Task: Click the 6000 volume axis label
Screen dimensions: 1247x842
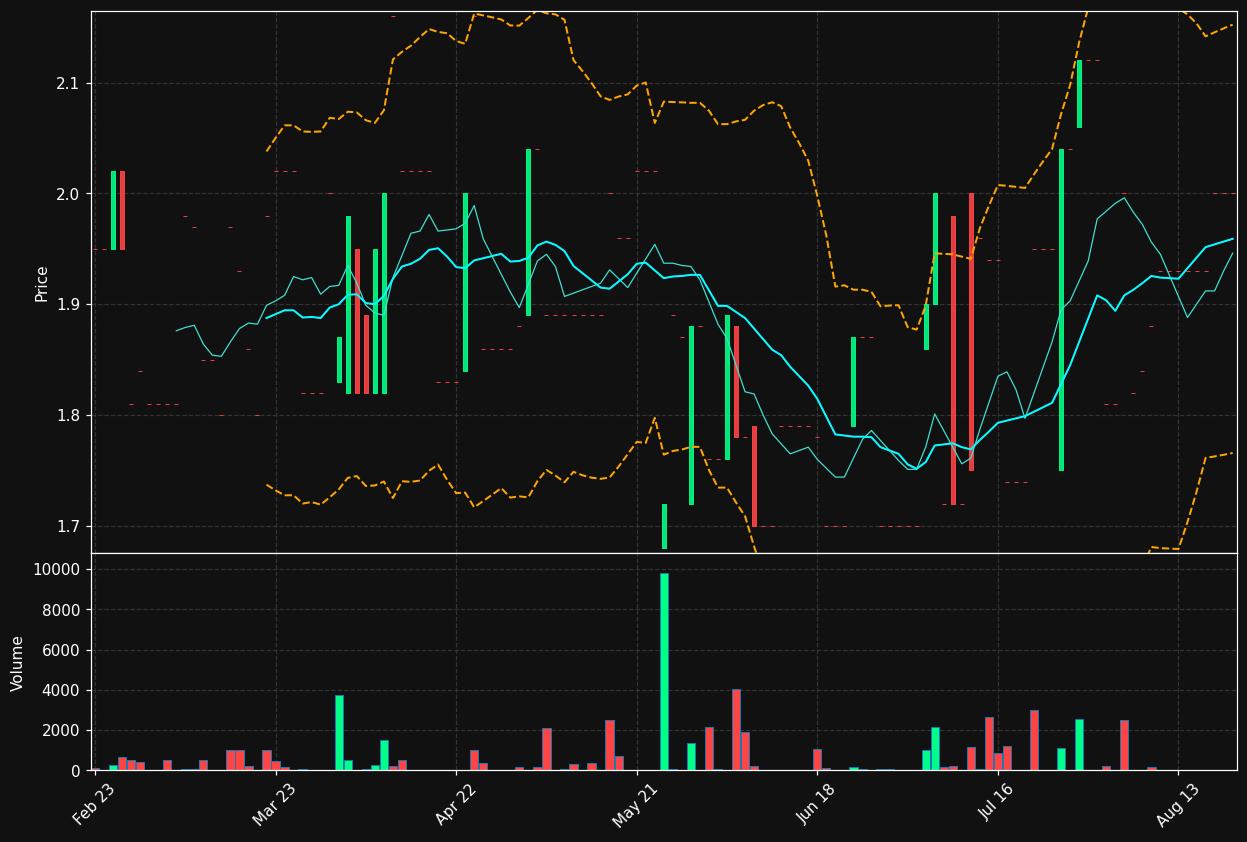Action: tap(64, 651)
